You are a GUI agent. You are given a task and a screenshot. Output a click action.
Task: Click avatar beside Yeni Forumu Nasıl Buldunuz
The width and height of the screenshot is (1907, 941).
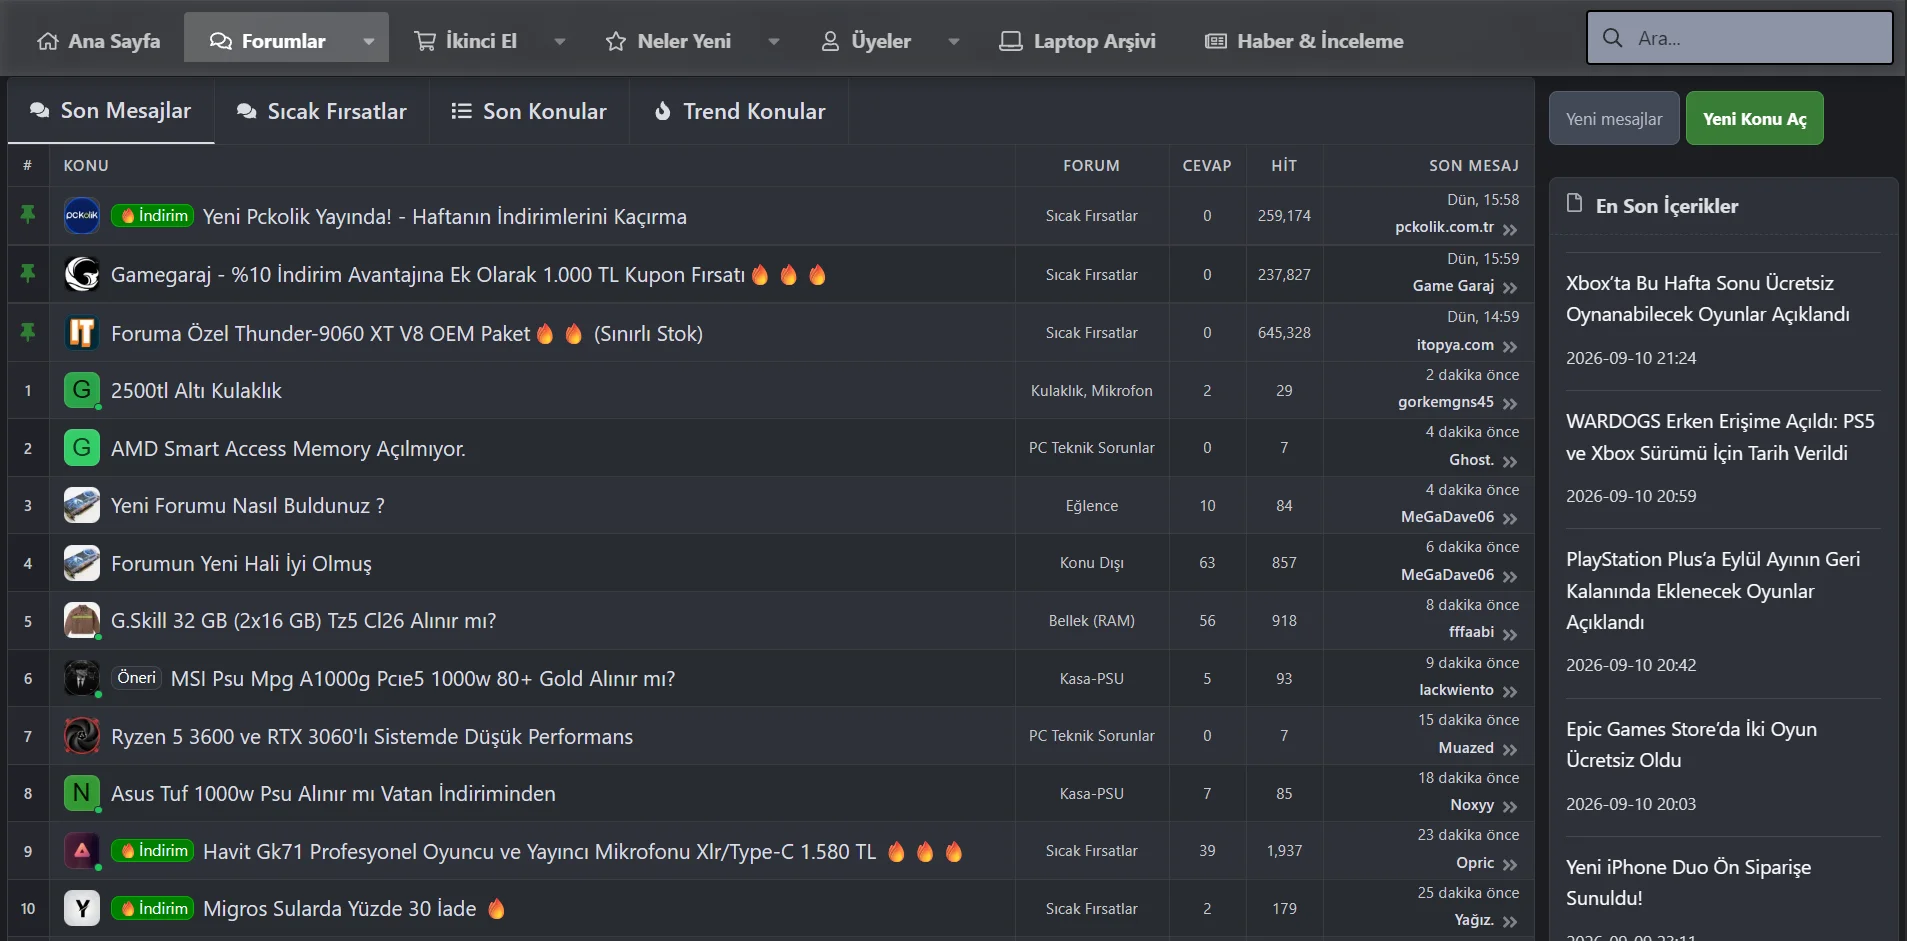(x=82, y=506)
